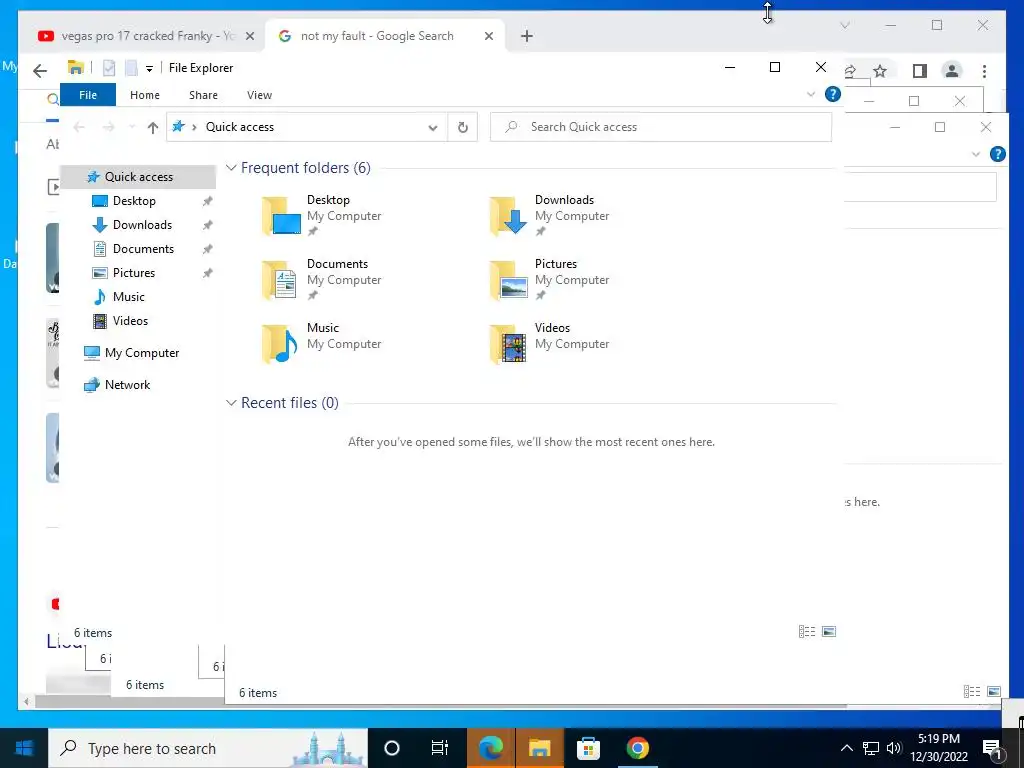Refresh the Quick access view
Image resolution: width=1024 pixels, height=768 pixels.
click(462, 127)
